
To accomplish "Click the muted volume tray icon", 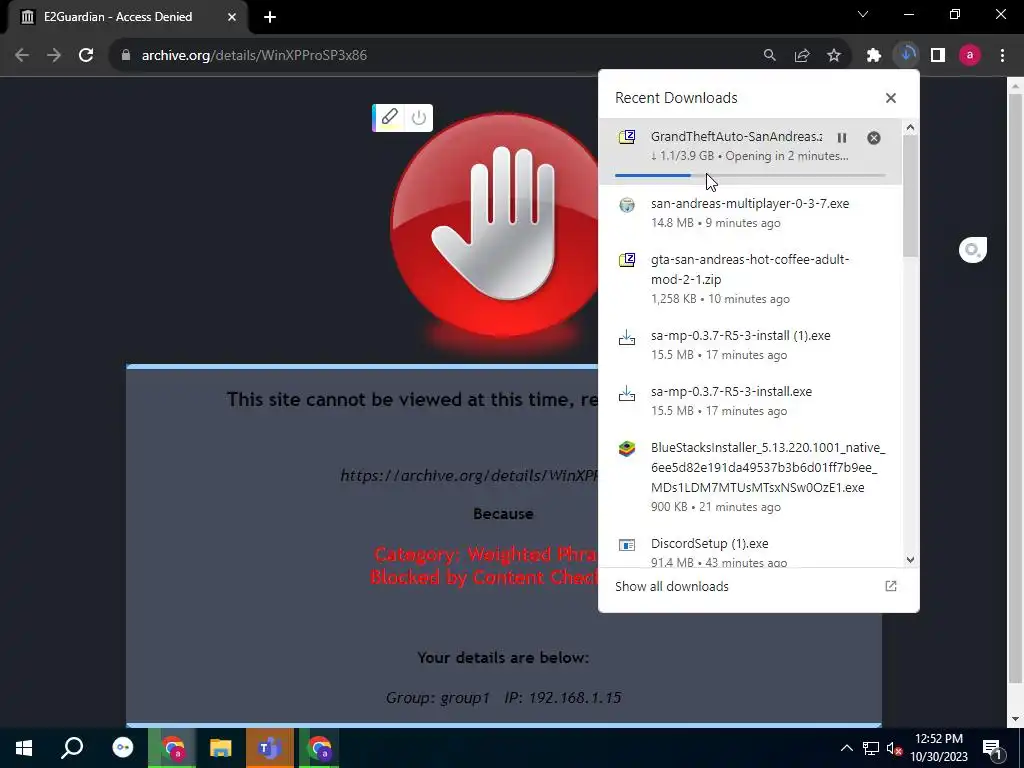I will [893, 748].
